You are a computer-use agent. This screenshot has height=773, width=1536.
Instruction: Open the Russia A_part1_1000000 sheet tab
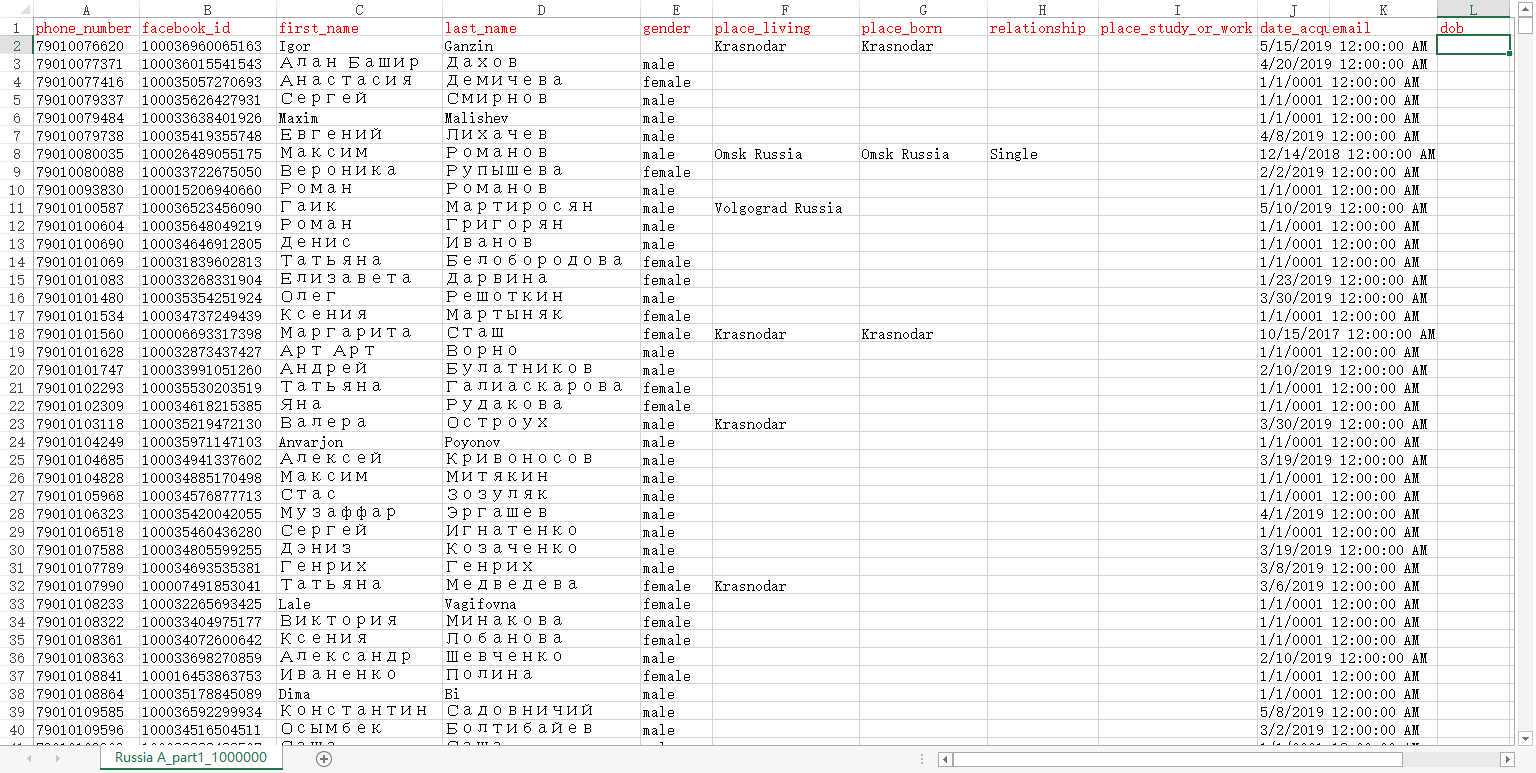tap(190, 758)
